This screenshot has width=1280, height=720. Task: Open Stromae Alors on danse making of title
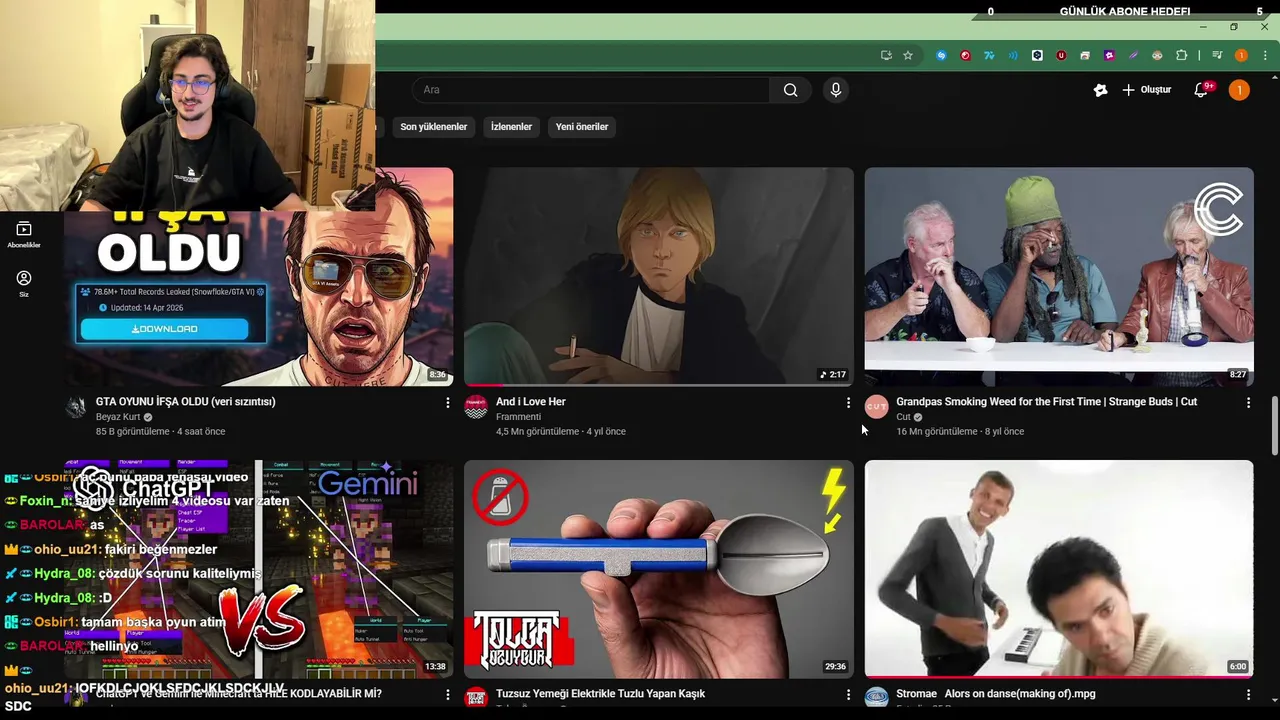pyautogui.click(x=995, y=694)
